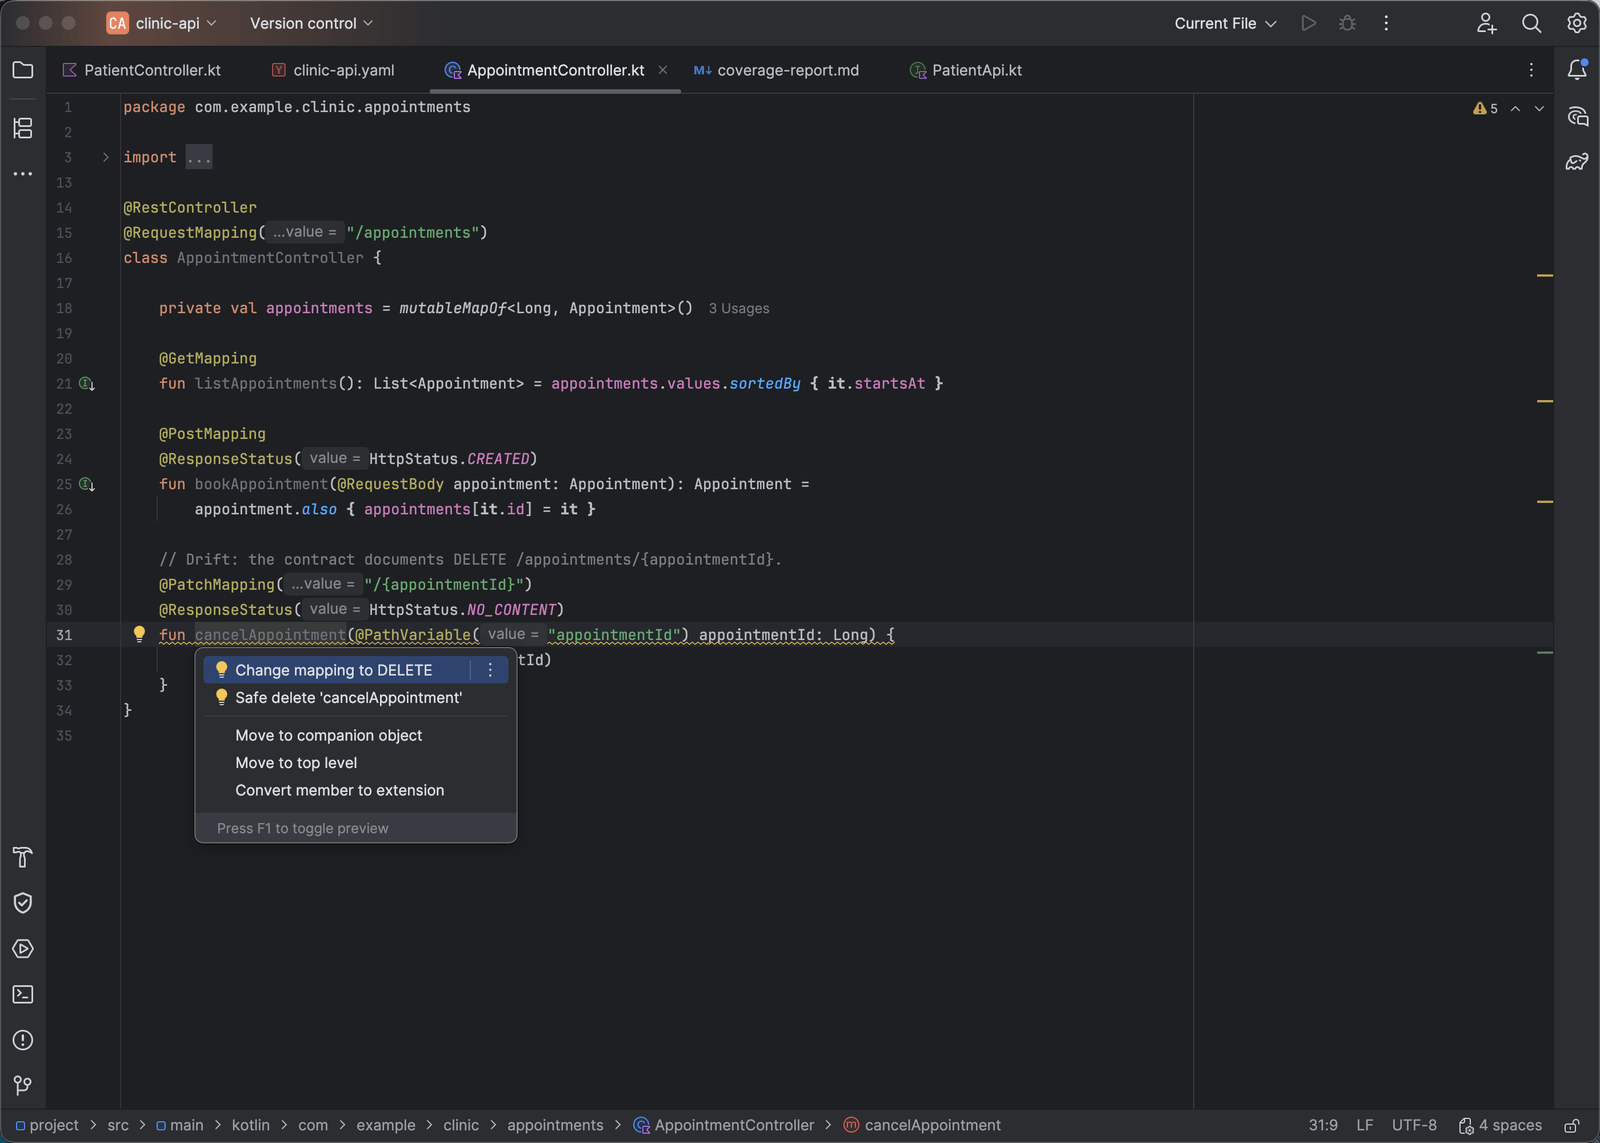Click the cancelAppointment breadcrumb

click(x=922, y=1126)
